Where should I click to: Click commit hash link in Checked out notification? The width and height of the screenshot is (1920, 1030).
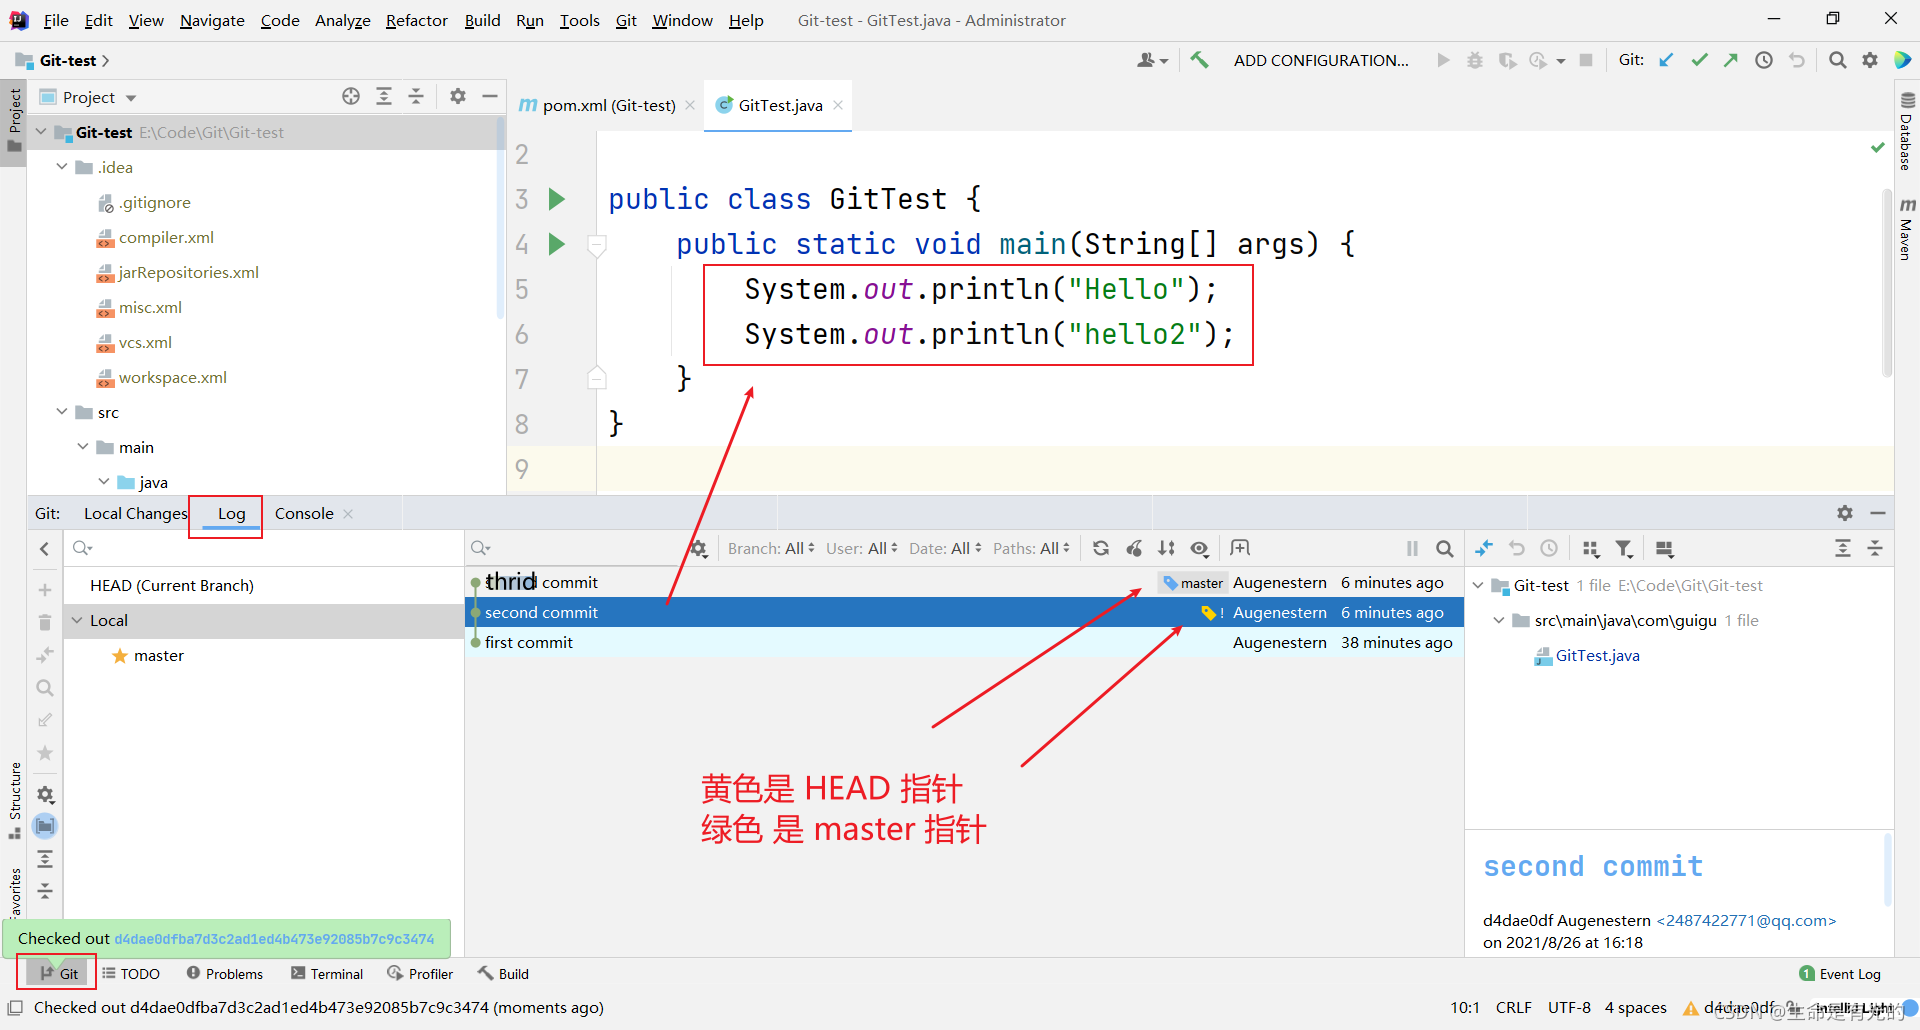coord(274,939)
